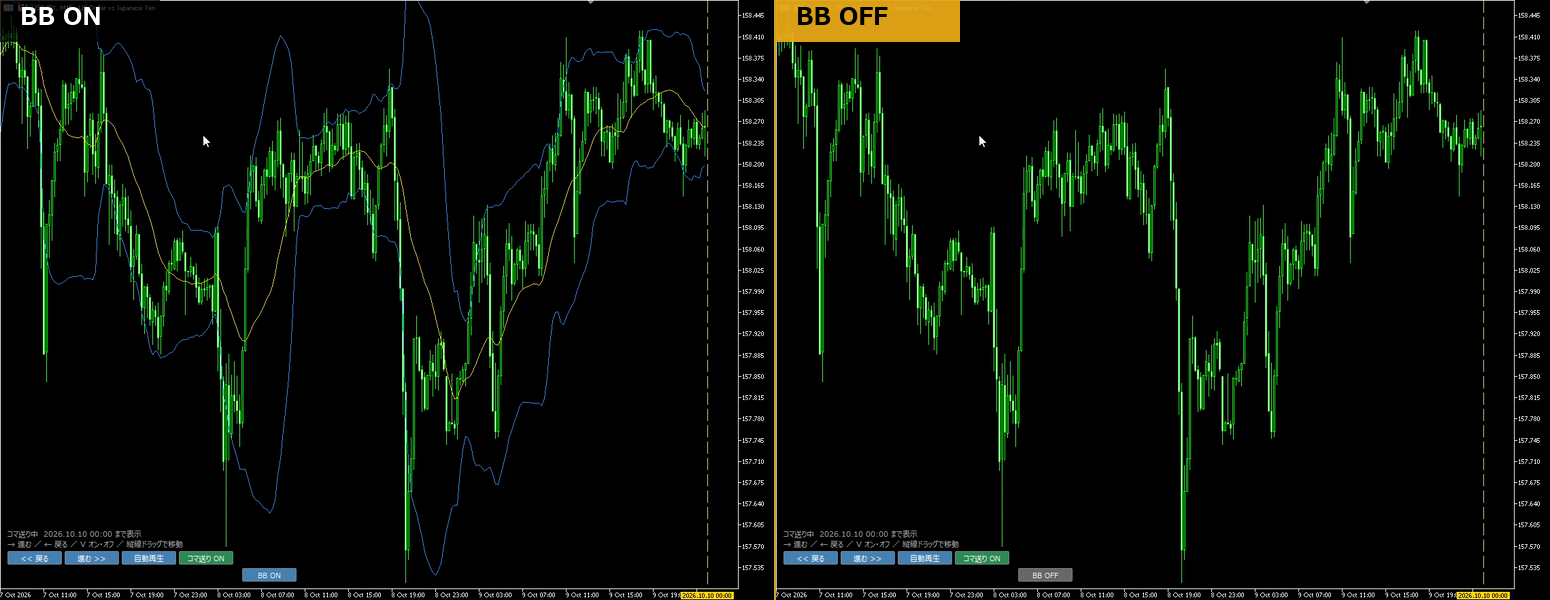Click the 8 Oct 11:00 time label in the BB OFF chart
The height and width of the screenshot is (600, 1550).
pyautogui.click(x=1098, y=595)
